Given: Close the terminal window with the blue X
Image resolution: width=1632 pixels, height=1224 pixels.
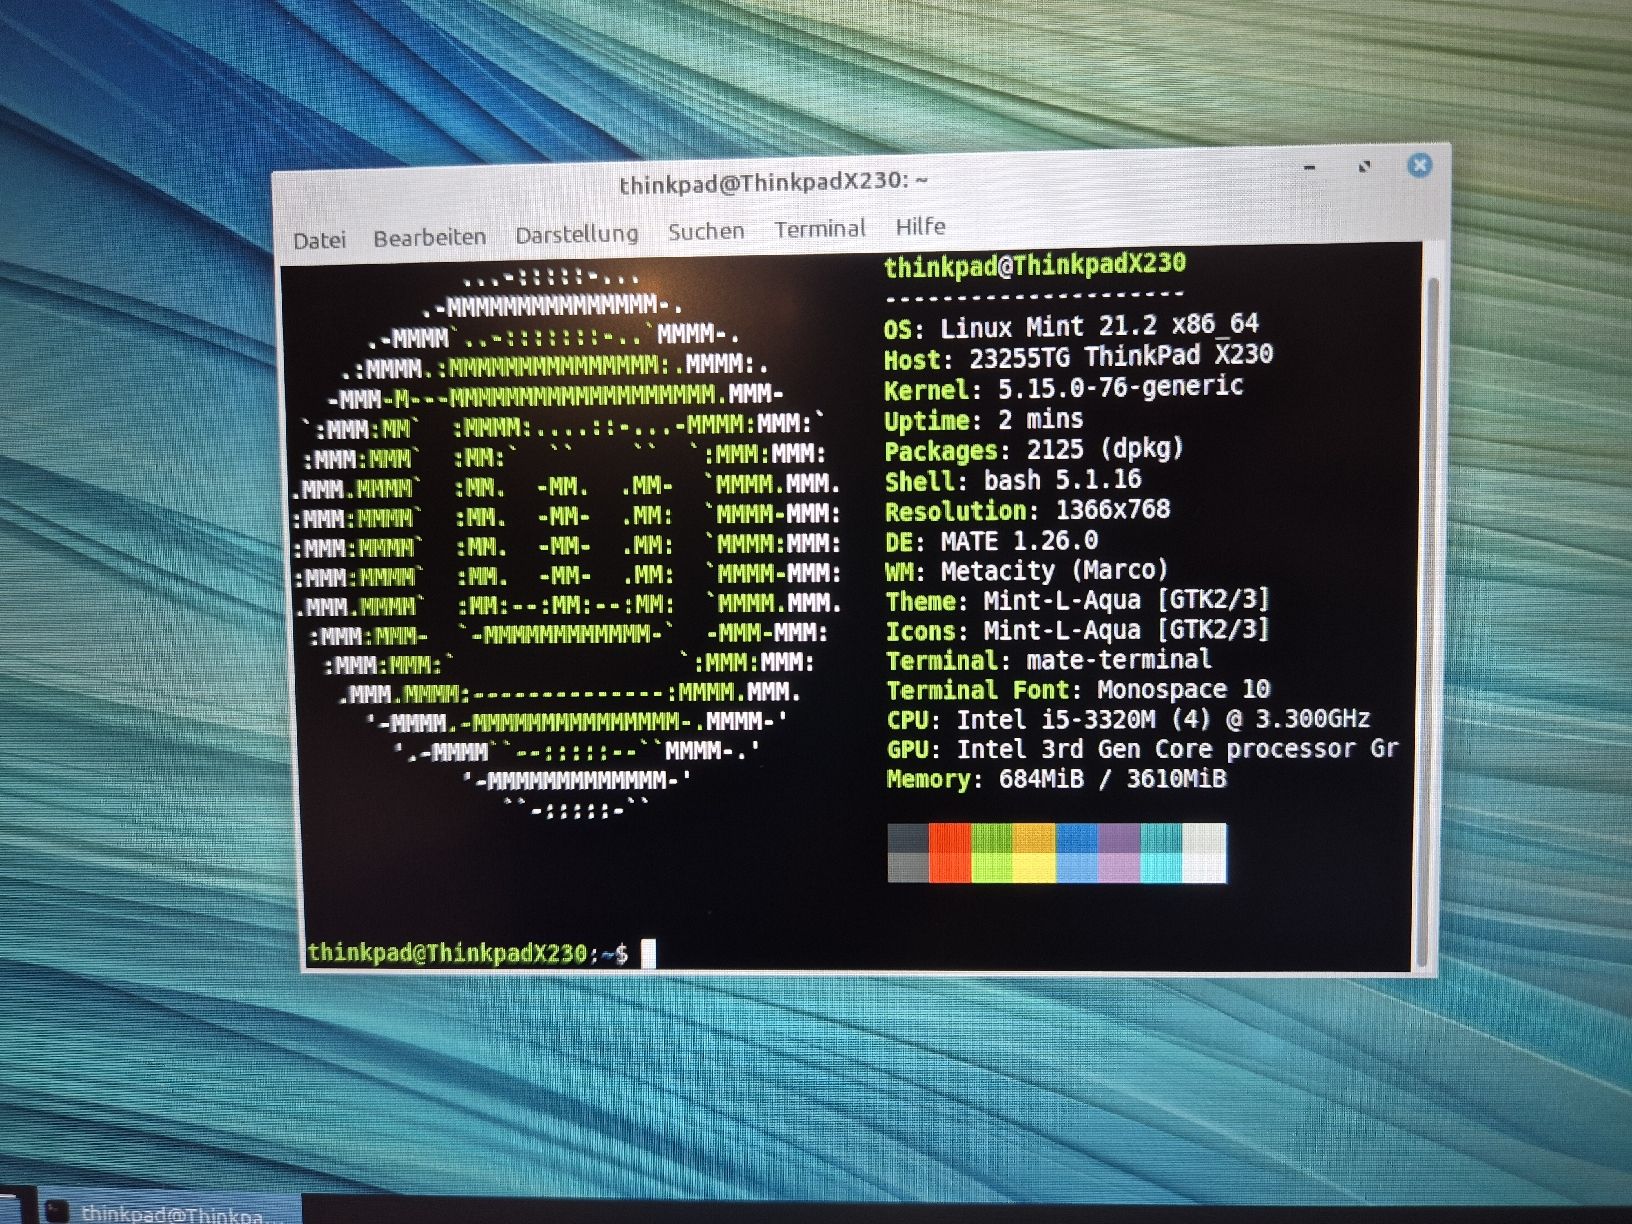Looking at the screenshot, I should coord(1419,165).
